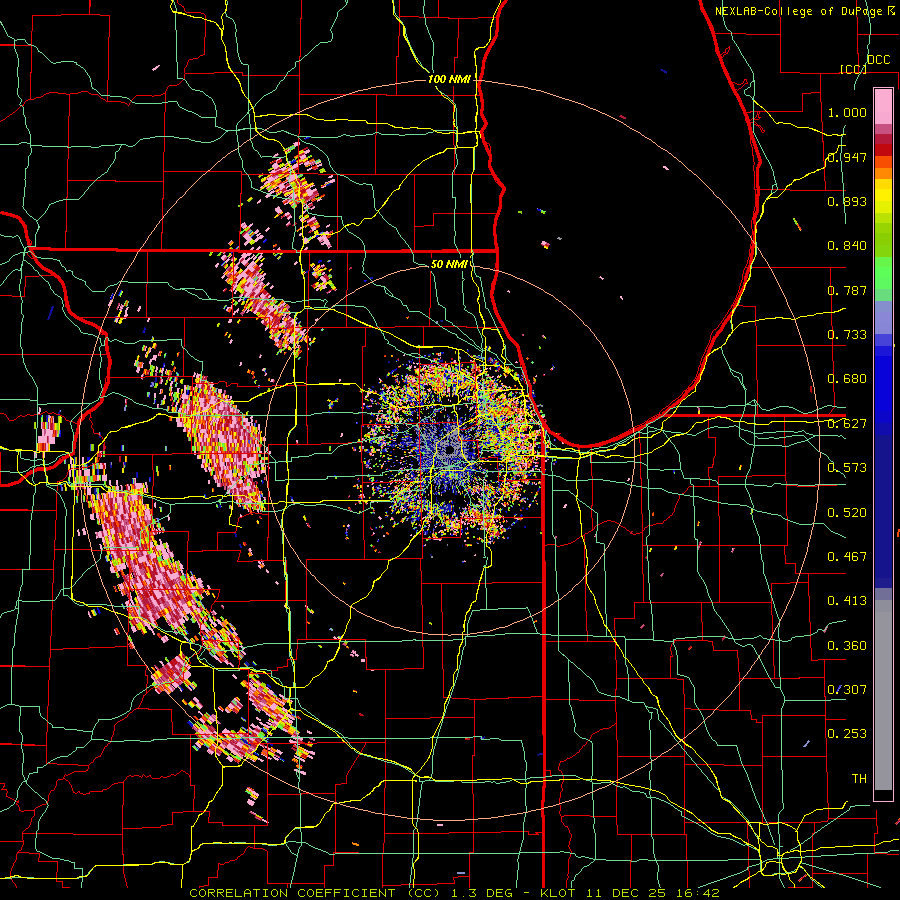Pick the light pink segment topping the color scale
The width and height of the screenshot is (900, 900).
883,106
